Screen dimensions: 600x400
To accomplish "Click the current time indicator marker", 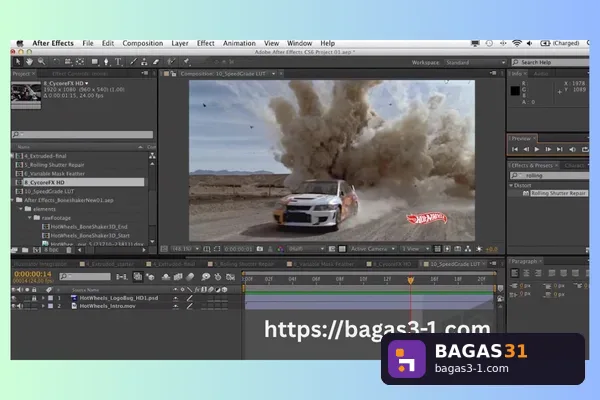I will pyautogui.click(x=411, y=280).
